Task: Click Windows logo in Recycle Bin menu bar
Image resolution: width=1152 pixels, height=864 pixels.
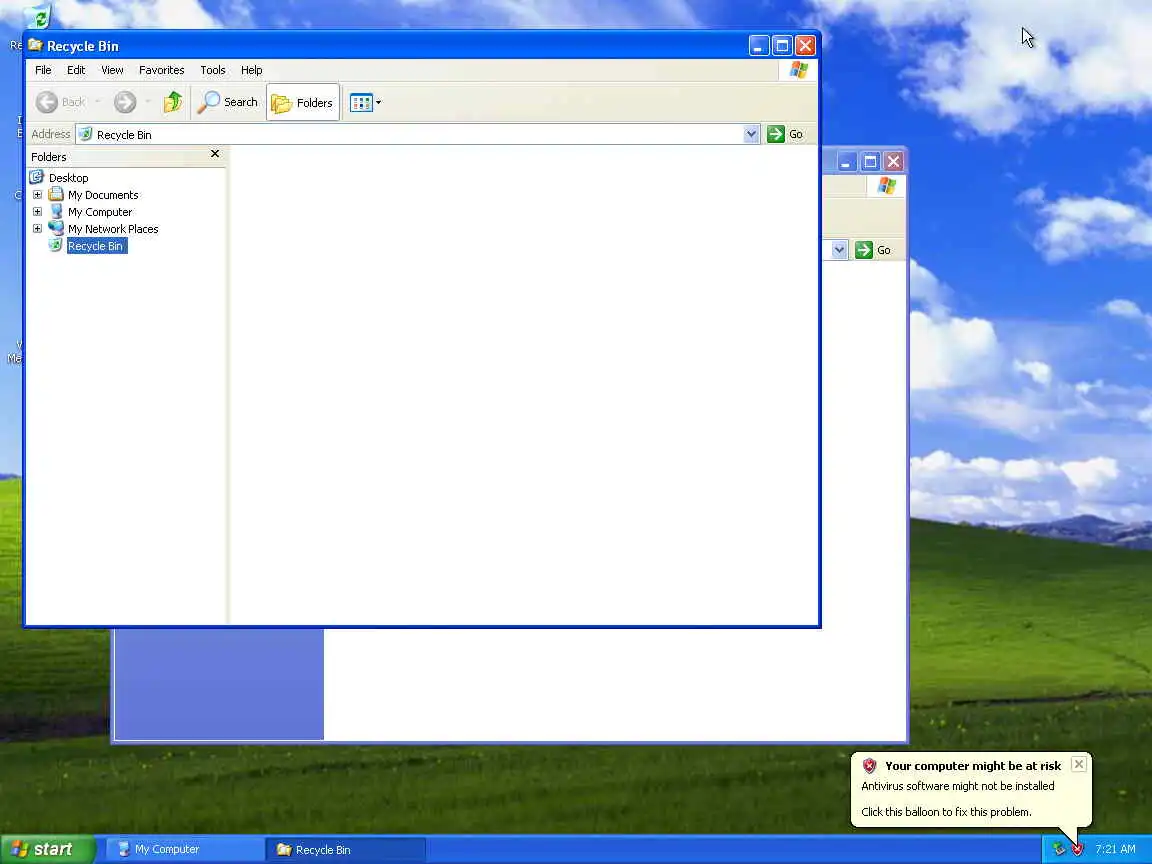Action: pos(799,70)
